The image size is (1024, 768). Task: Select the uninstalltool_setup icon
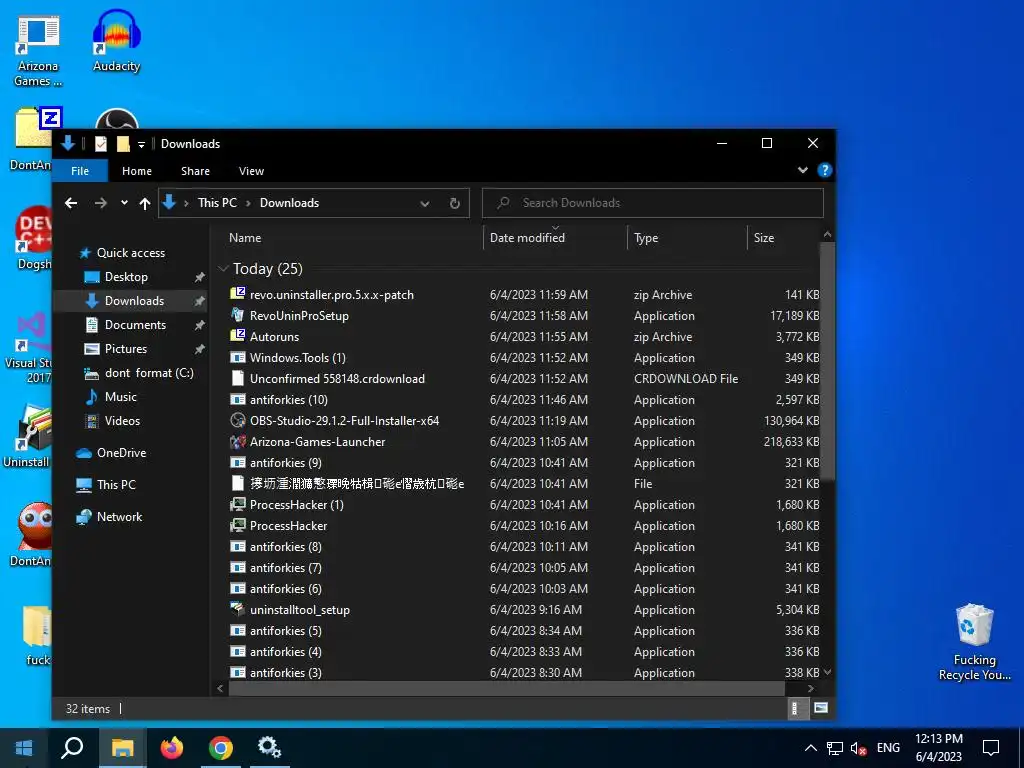pyautogui.click(x=238, y=610)
